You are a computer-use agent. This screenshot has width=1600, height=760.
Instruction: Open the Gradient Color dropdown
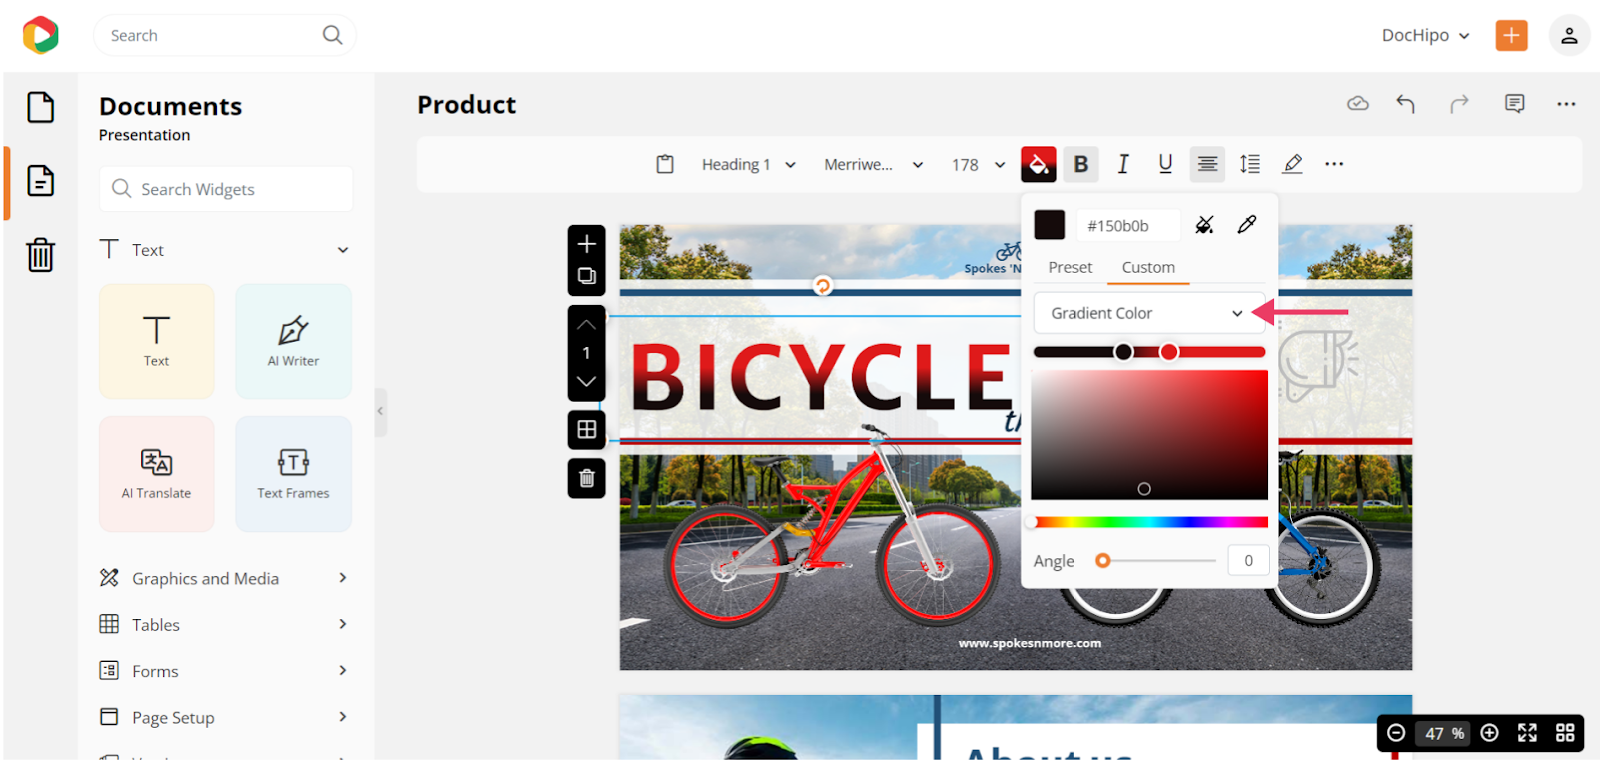pos(1147,313)
